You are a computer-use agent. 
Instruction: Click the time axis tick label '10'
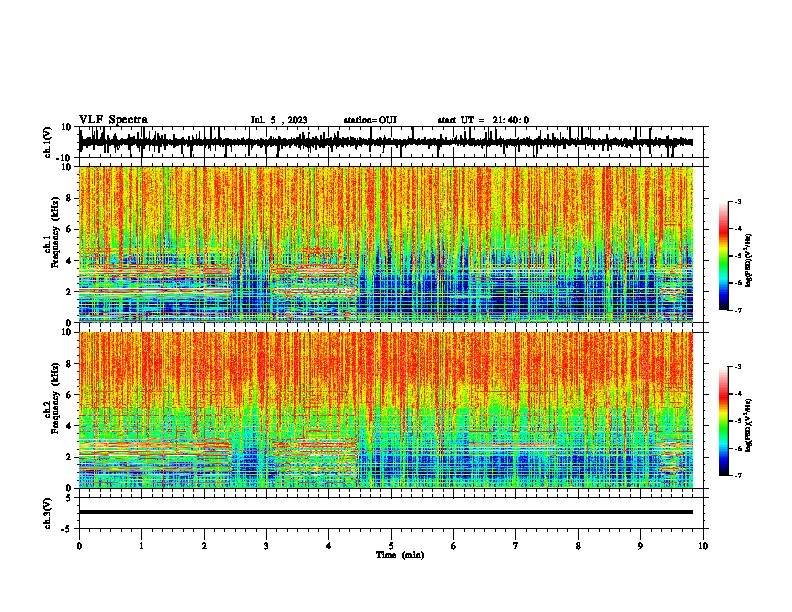(x=703, y=546)
